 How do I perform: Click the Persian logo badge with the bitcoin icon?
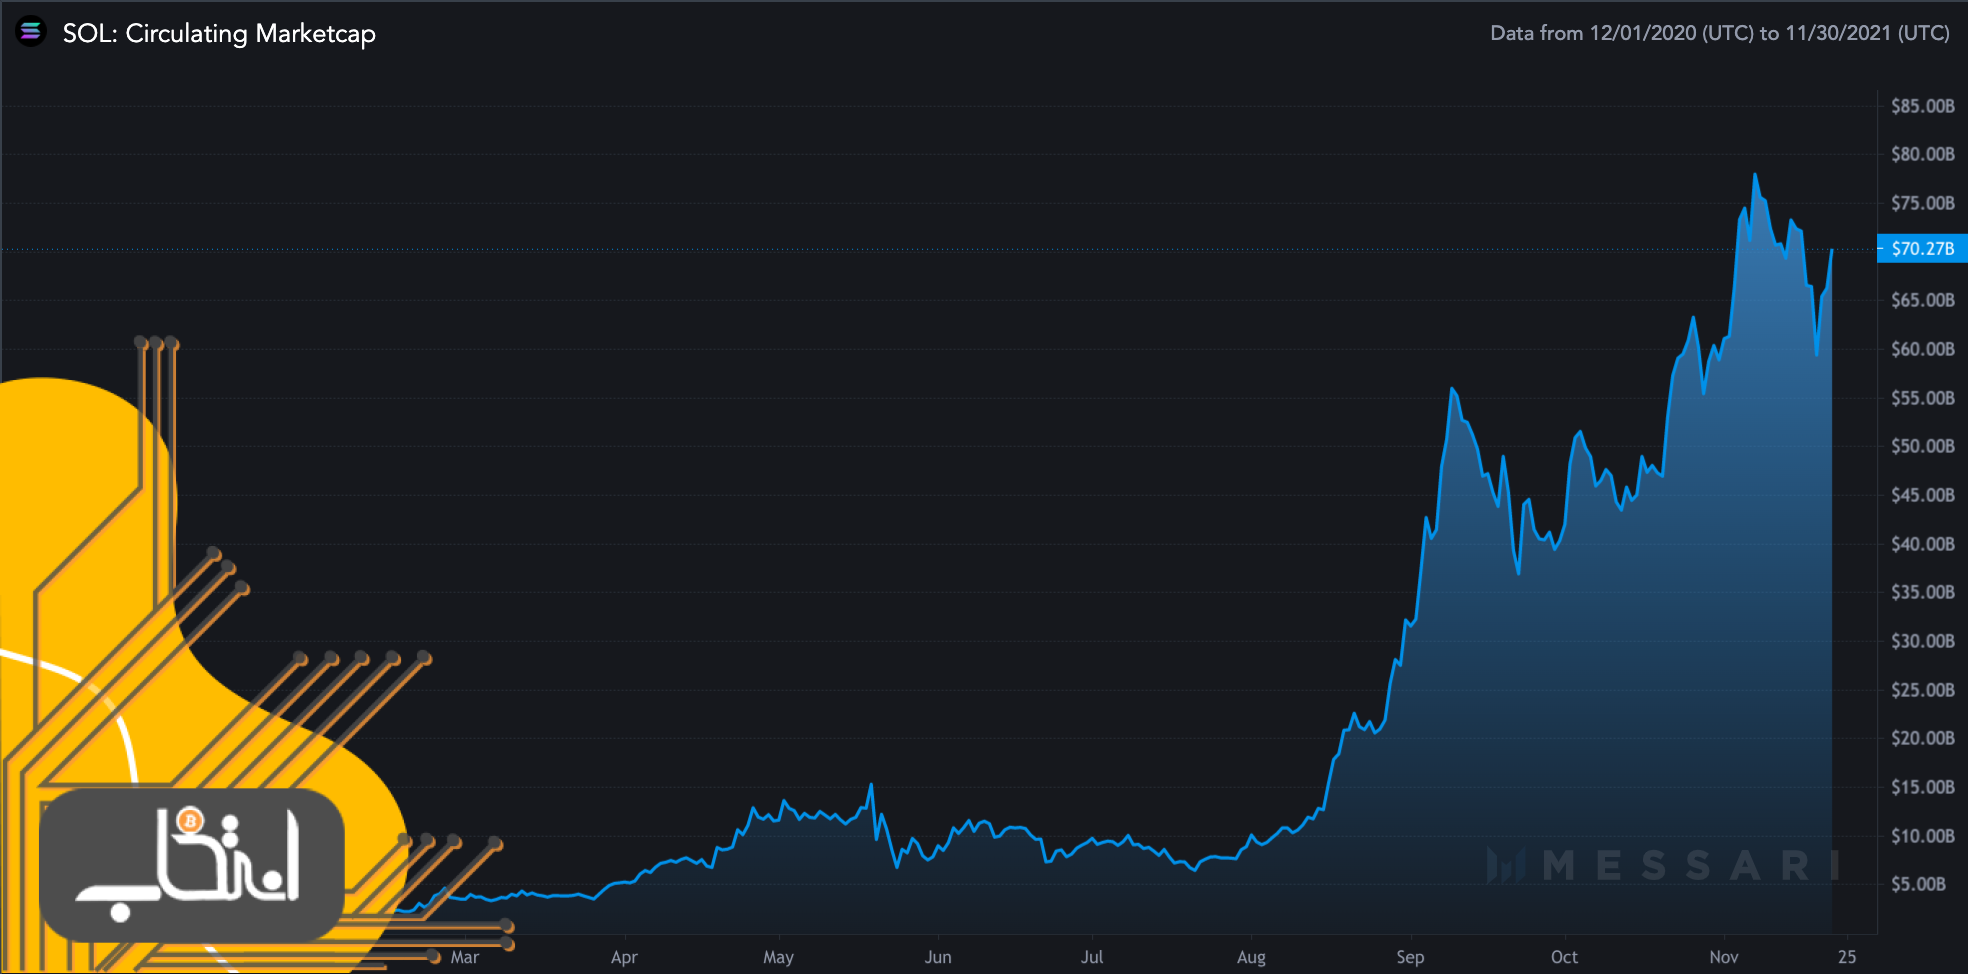(192, 864)
